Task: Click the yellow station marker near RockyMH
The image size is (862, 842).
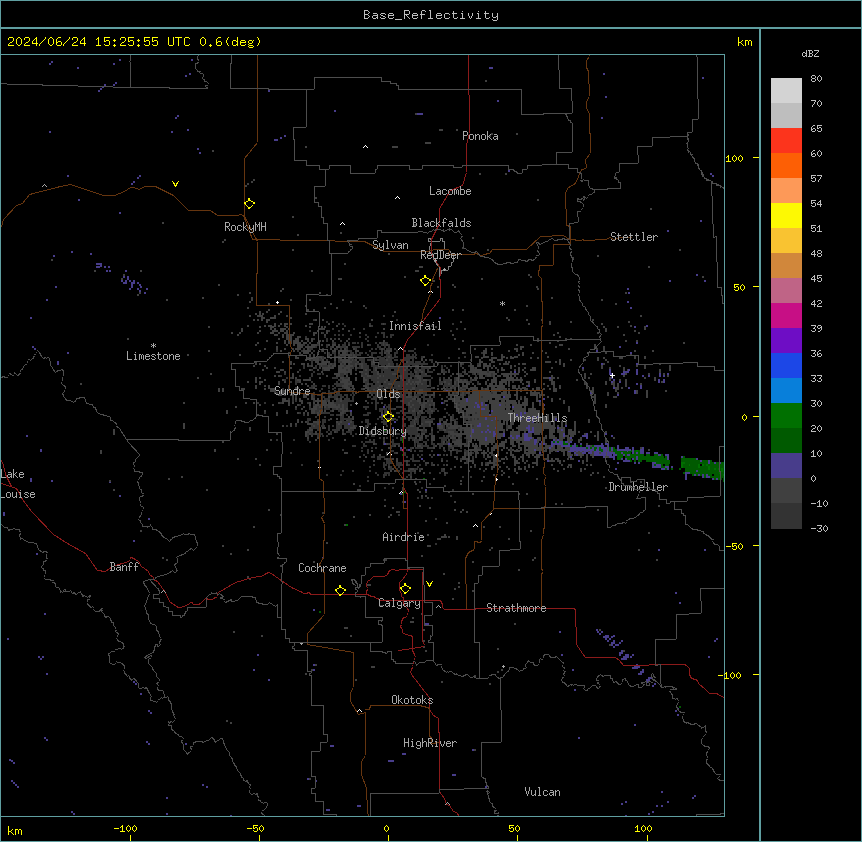Action: [250, 204]
